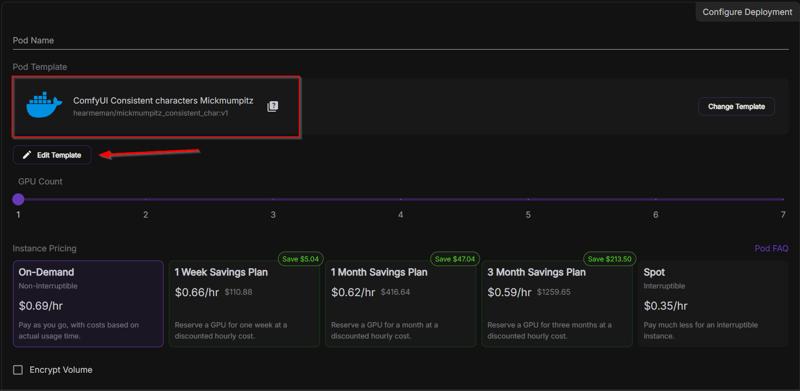Click the $416.64 monthly total
This screenshot has height=391, width=800.
tap(395, 292)
